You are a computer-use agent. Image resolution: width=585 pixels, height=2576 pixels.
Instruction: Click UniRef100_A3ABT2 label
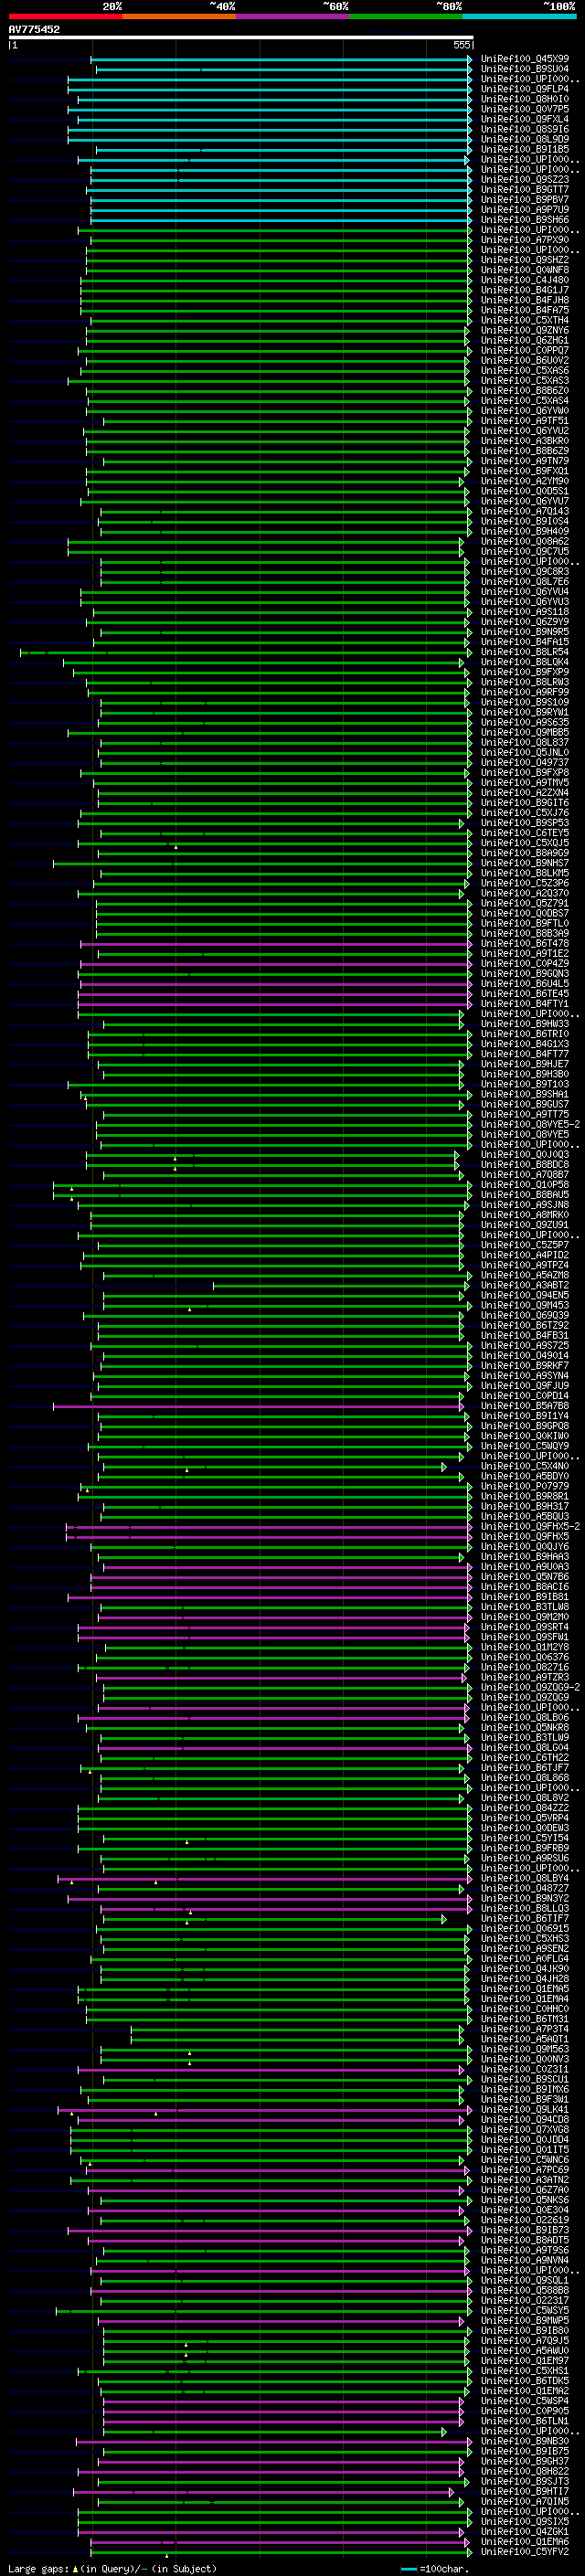coord(524,1285)
